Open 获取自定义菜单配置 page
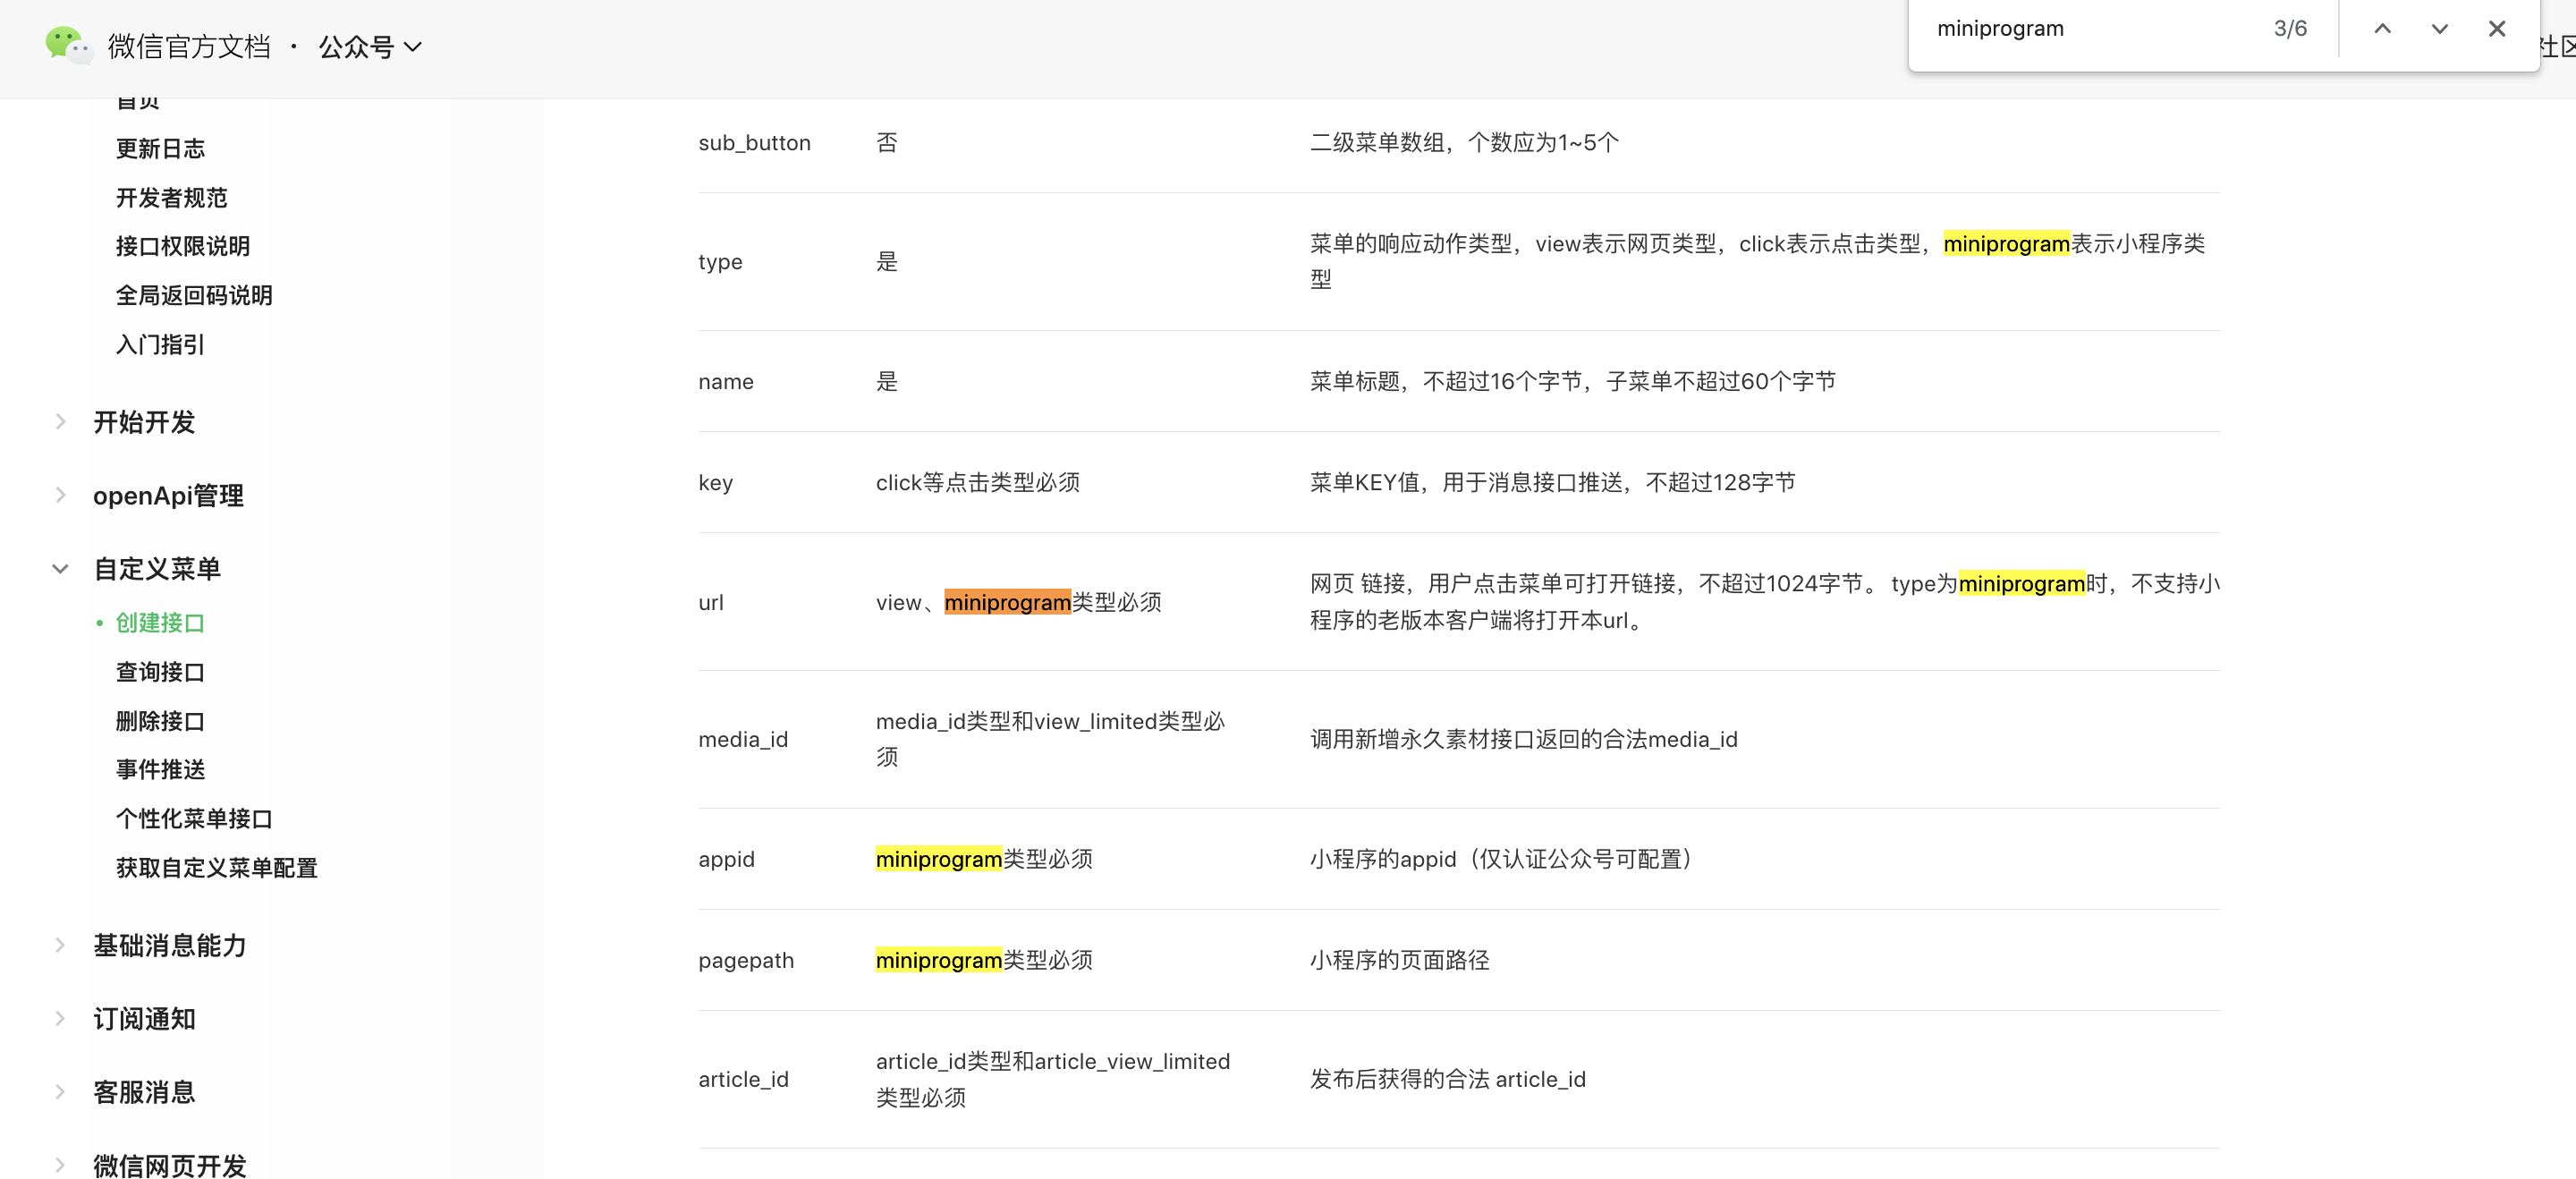The width and height of the screenshot is (2576, 1179). pyautogui.click(x=216, y=868)
